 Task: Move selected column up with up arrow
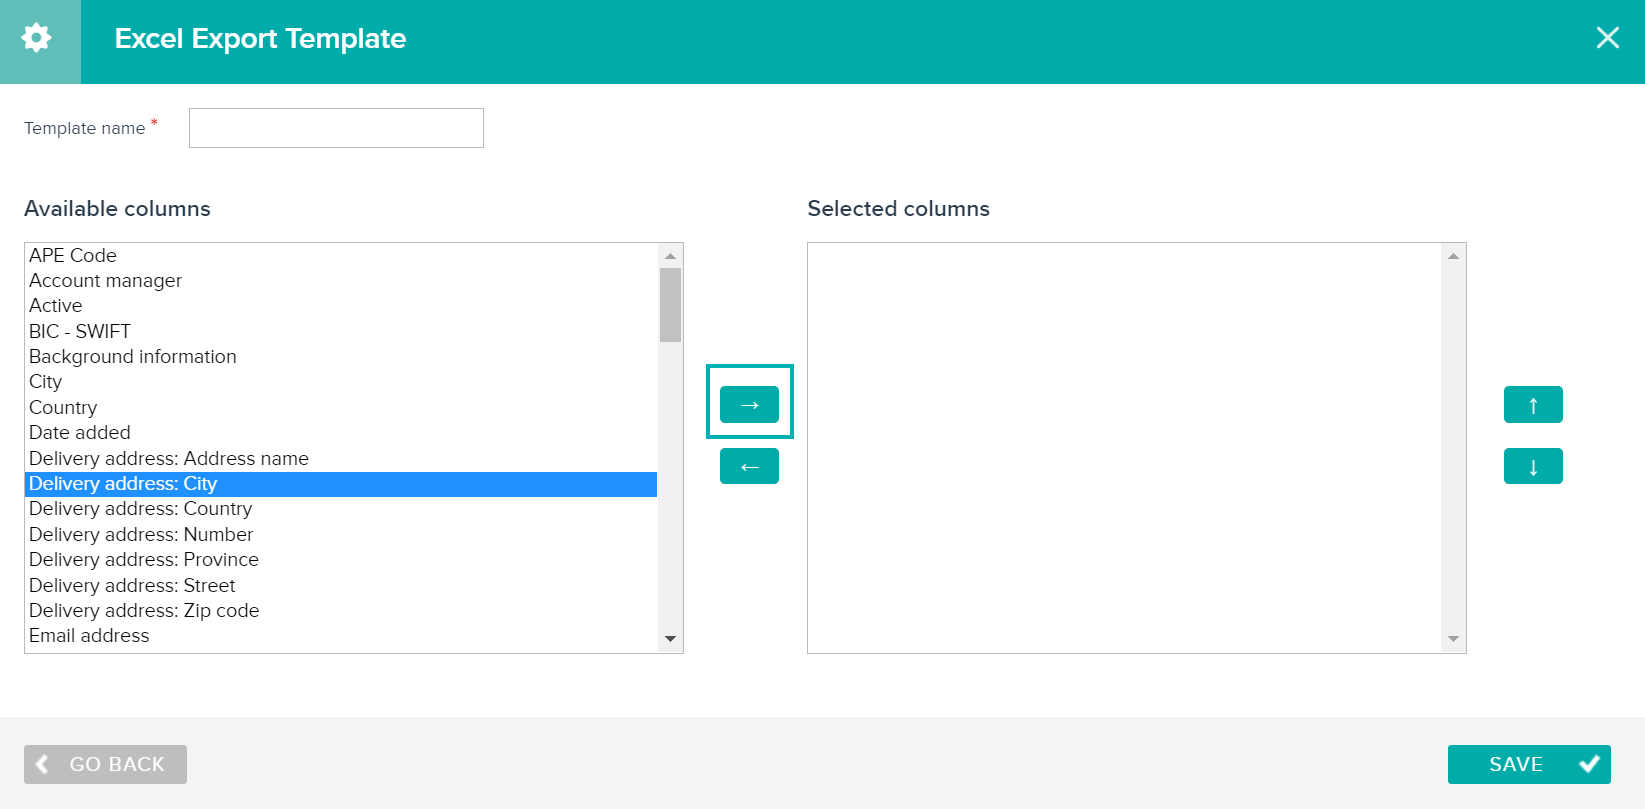(x=1533, y=405)
